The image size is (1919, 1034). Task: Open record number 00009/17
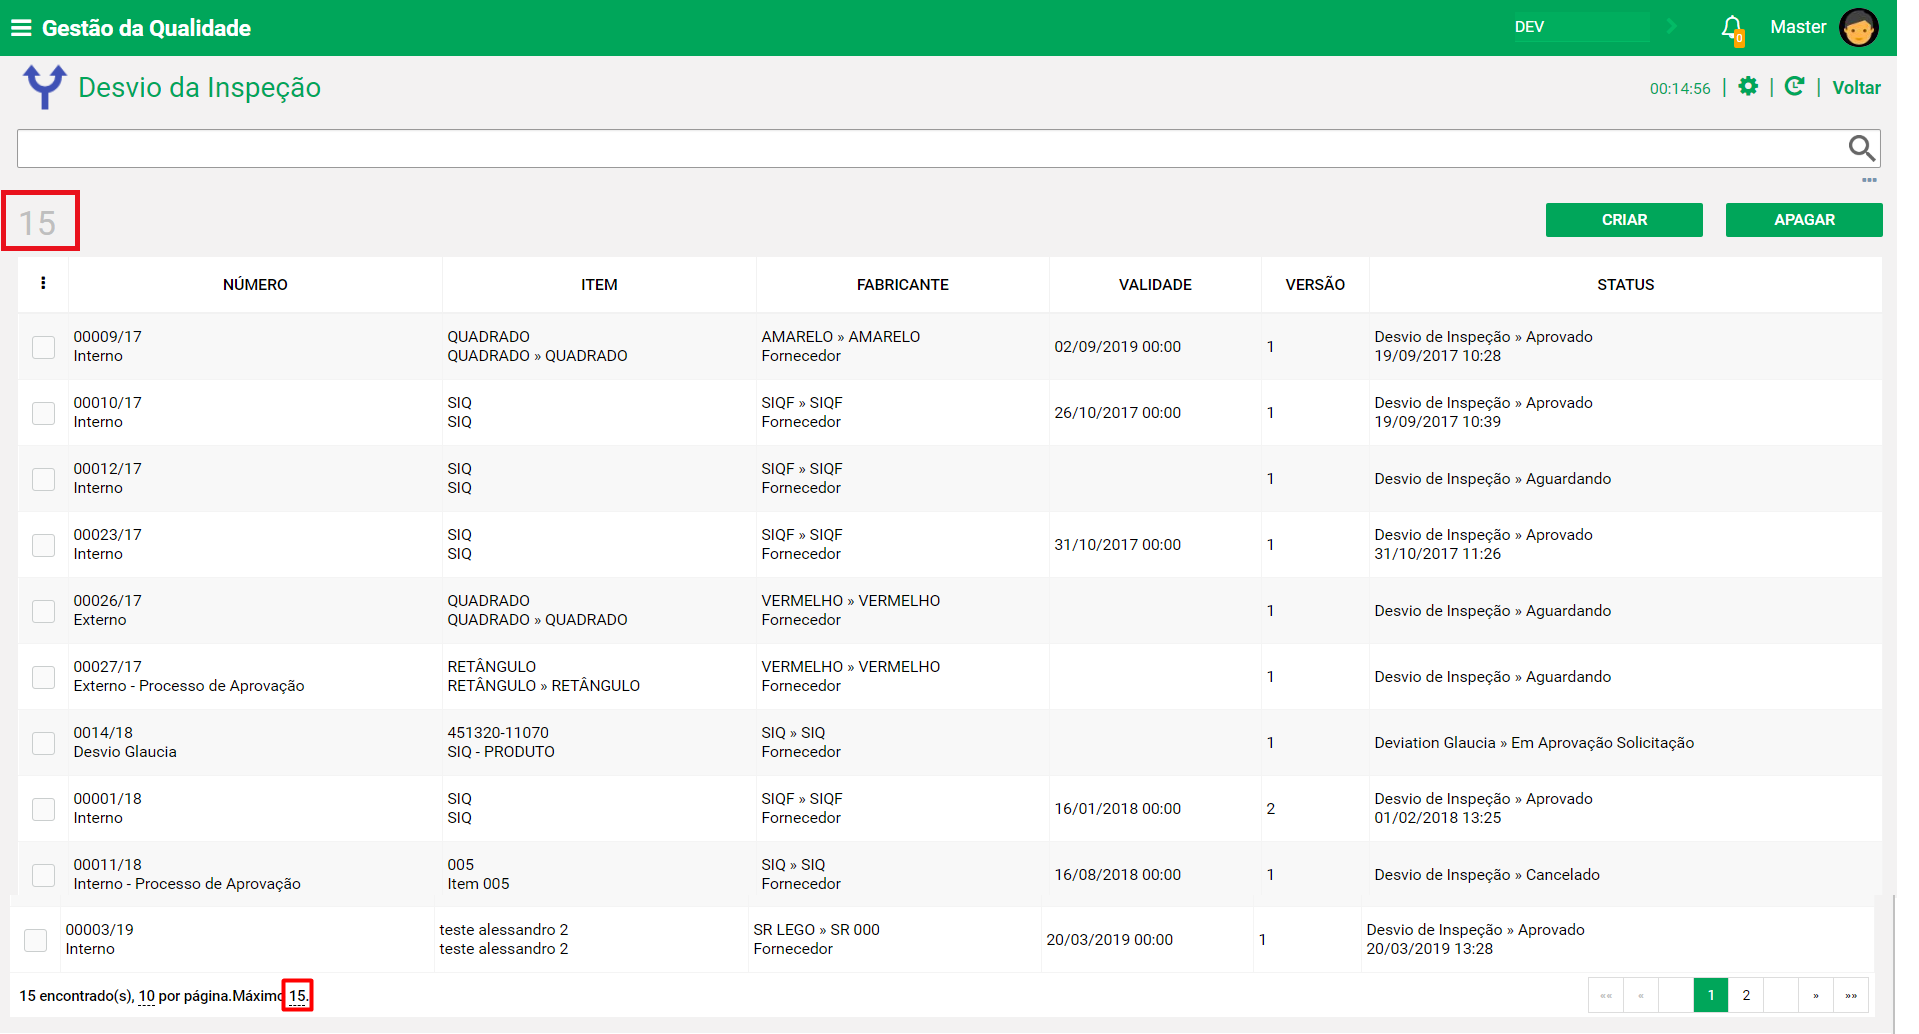[107, 337]
